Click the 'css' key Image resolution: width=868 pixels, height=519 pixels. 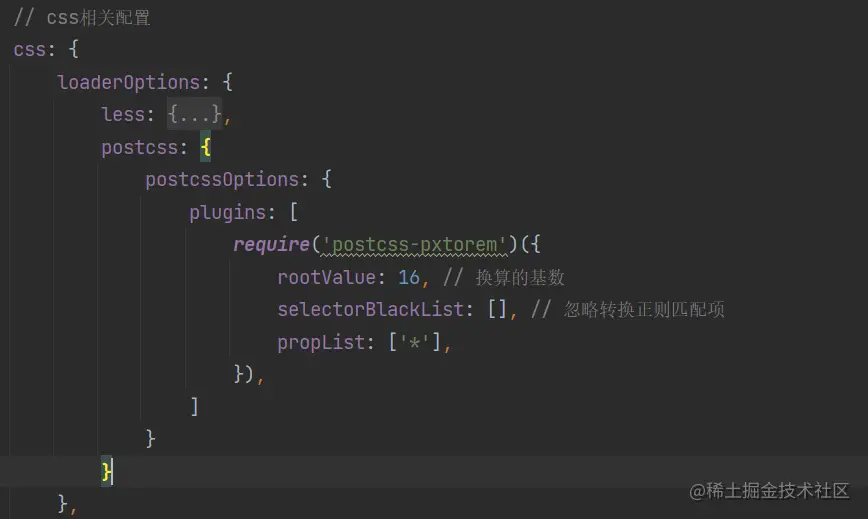pyautogui.click(x=29, y=50)
